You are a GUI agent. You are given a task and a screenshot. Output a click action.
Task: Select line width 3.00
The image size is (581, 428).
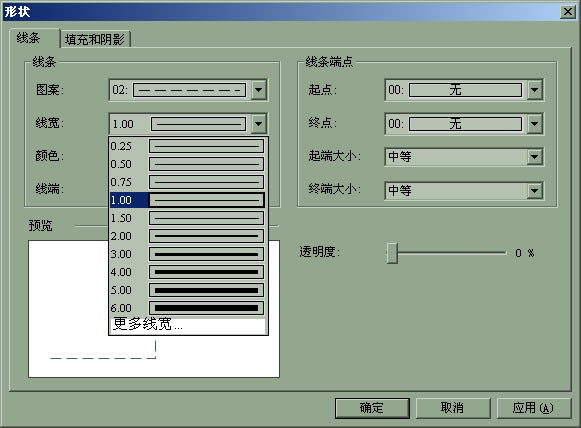click(x=187, y=254)
